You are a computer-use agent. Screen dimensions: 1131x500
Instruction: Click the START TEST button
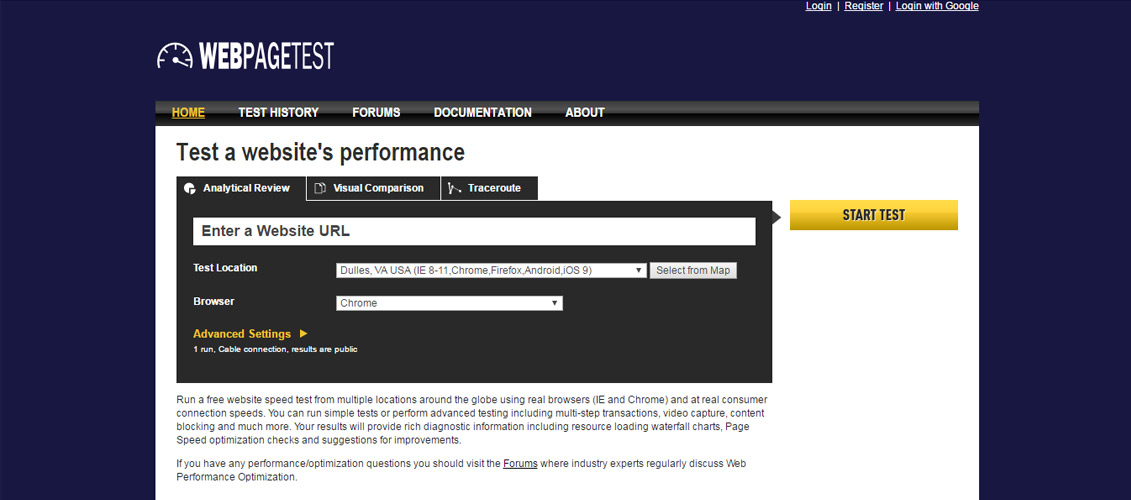tap(873, 215)
